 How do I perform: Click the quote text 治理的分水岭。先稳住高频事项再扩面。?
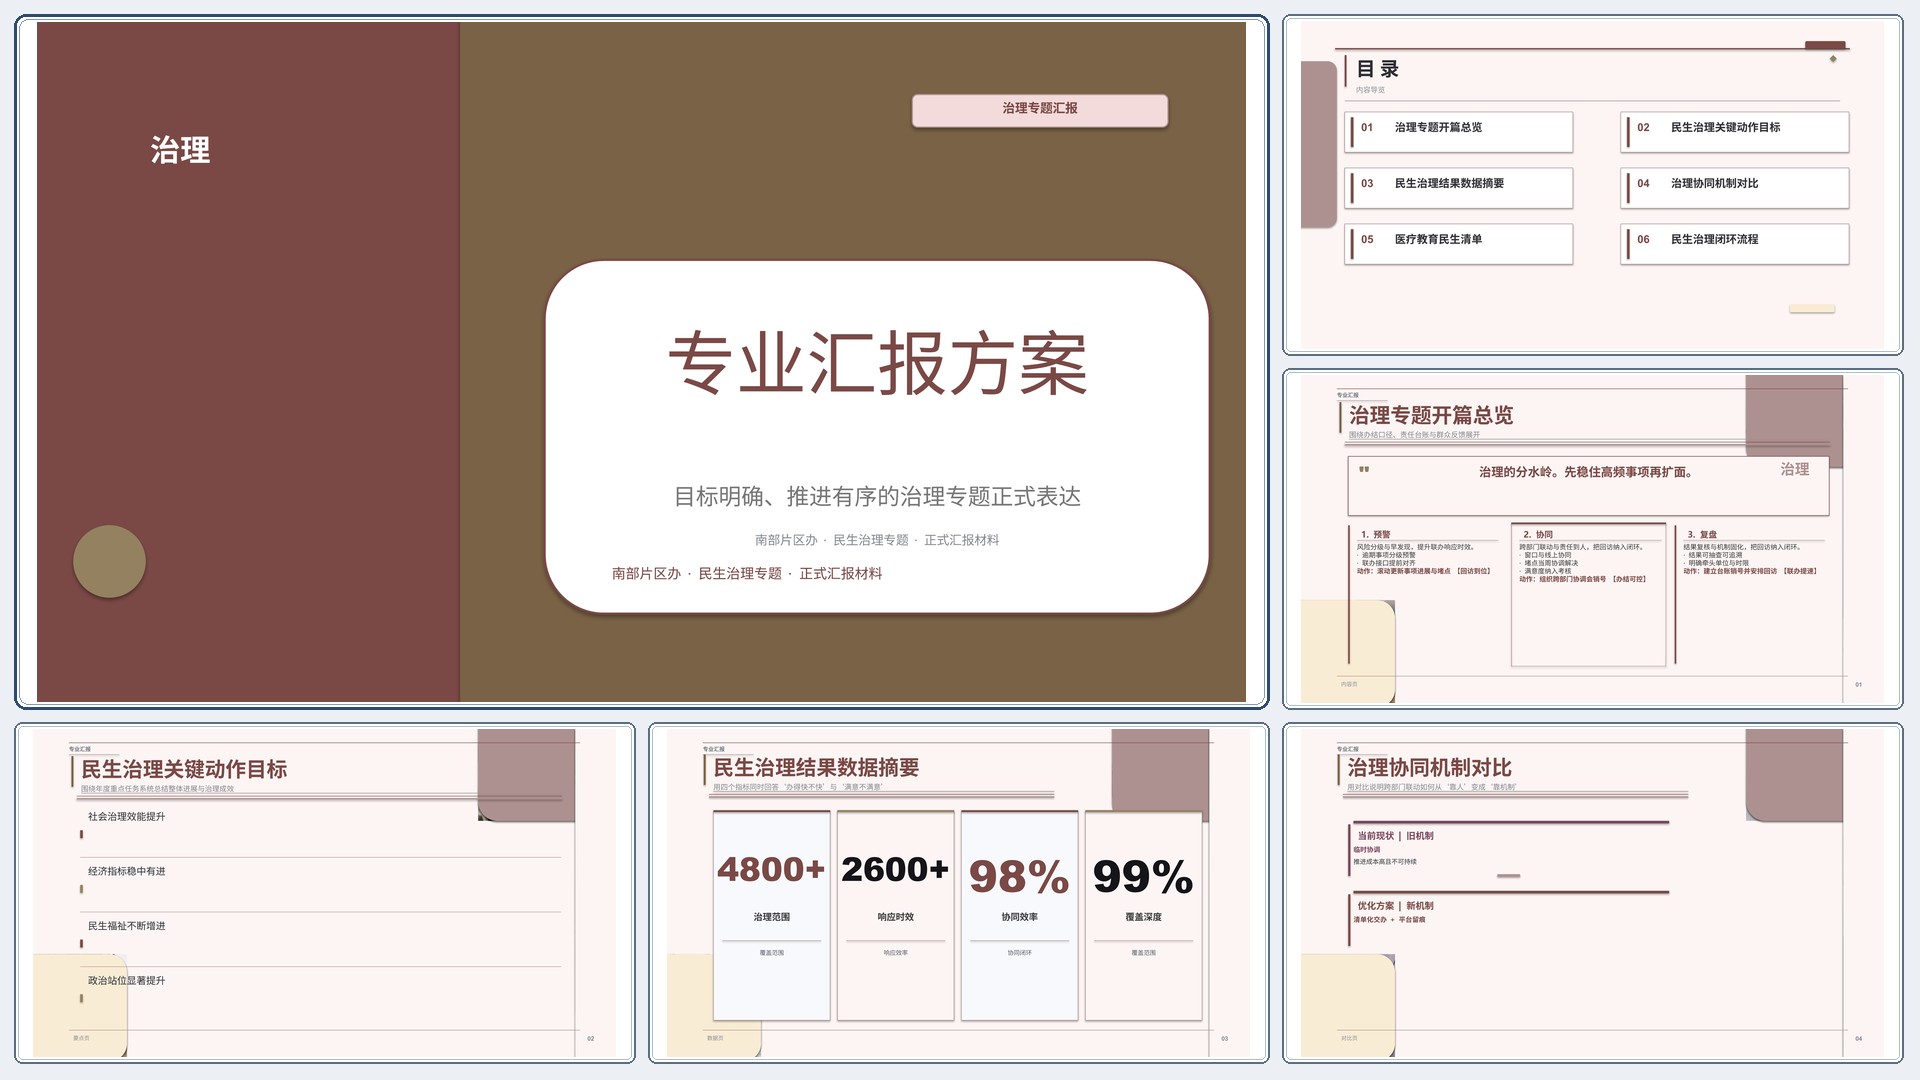coord(1586,472)
